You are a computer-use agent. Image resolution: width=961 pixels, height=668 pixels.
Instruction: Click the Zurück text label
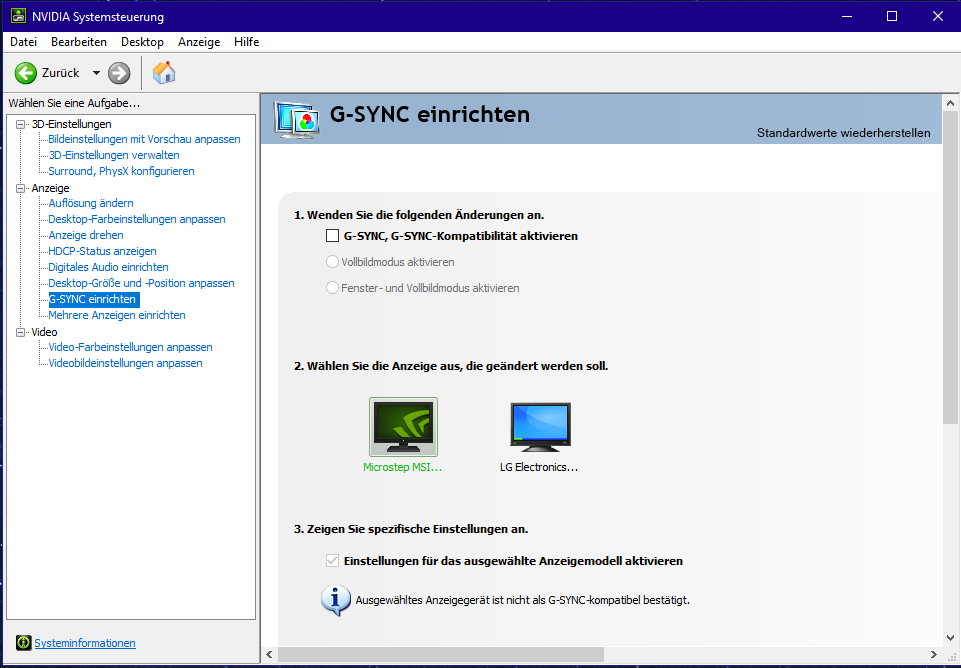click(61, 73)
